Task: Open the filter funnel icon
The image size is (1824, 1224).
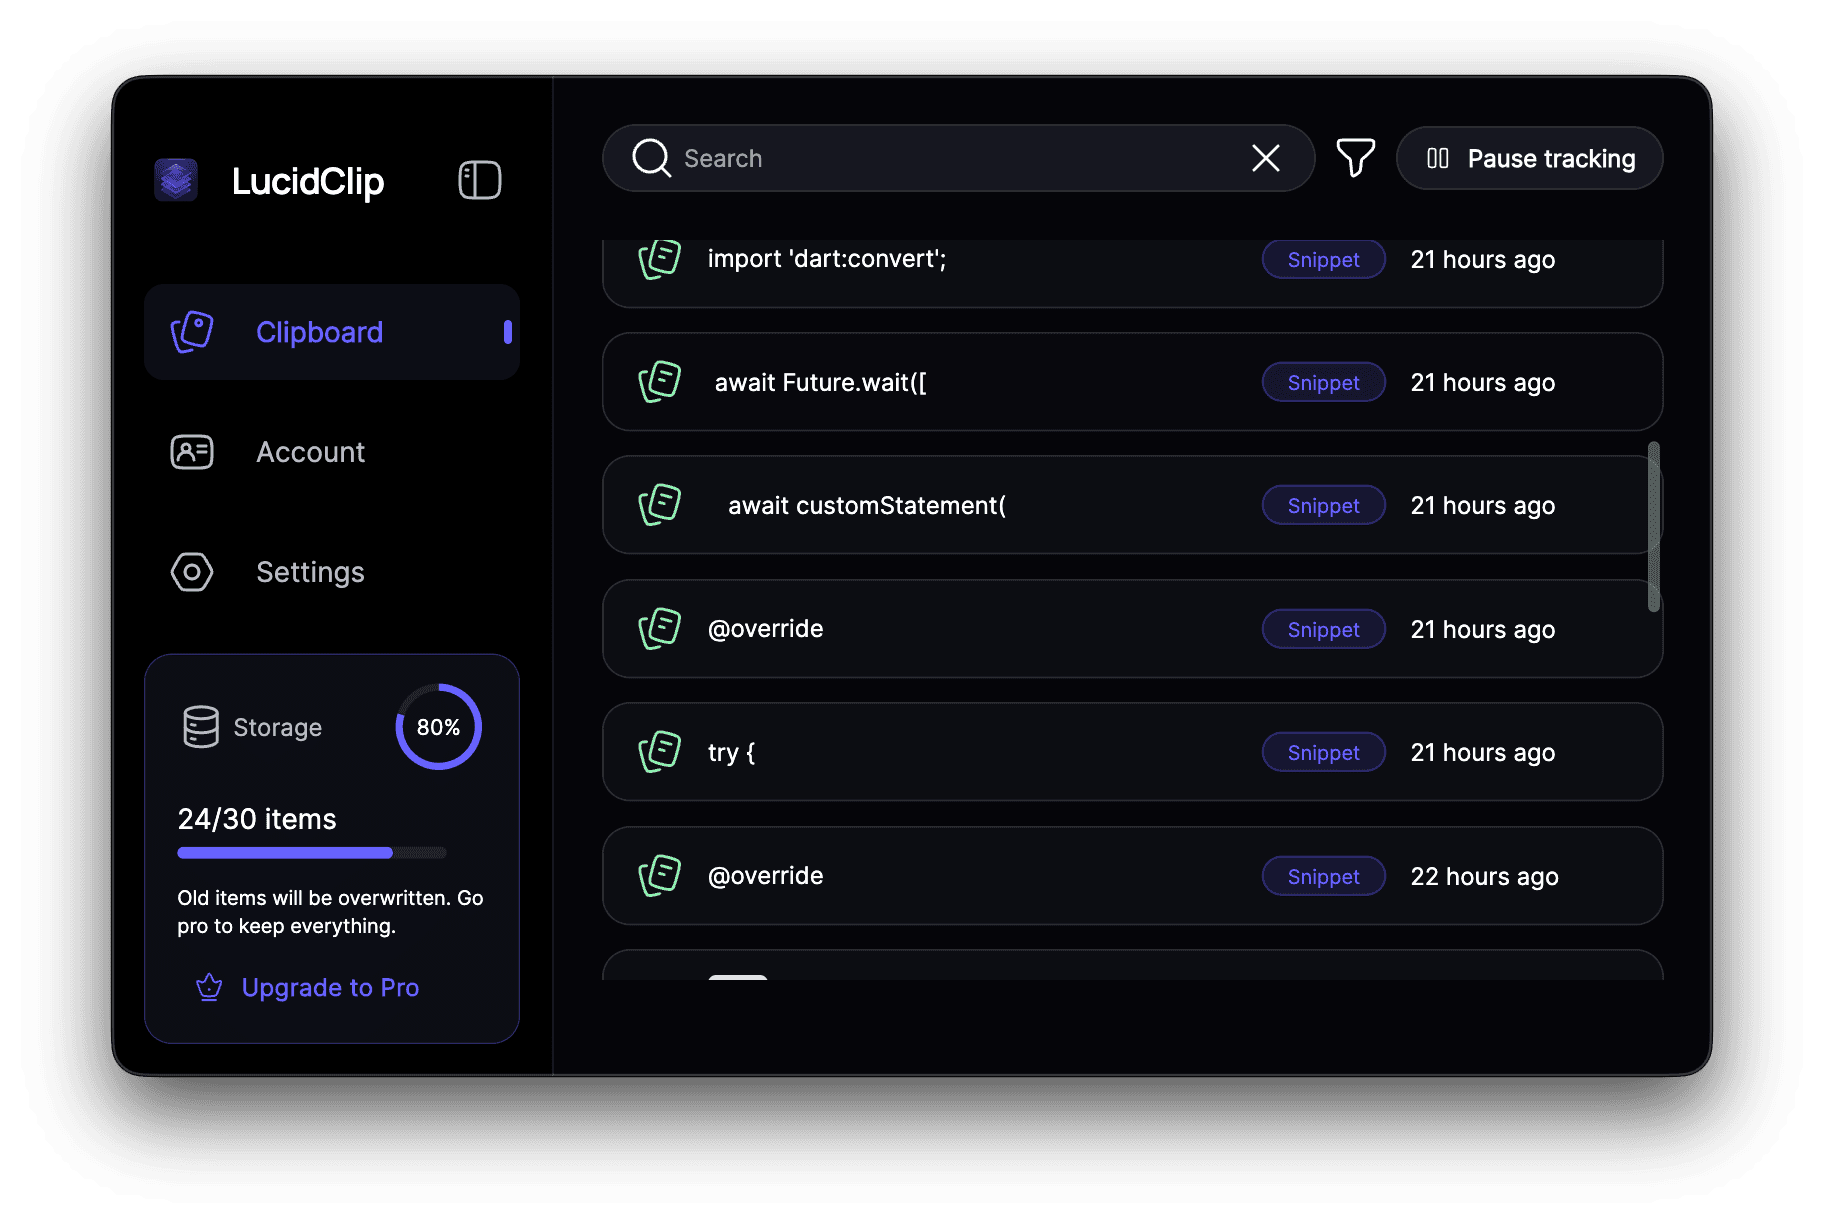Action: pyautogui.click(x=1355, y=157)
